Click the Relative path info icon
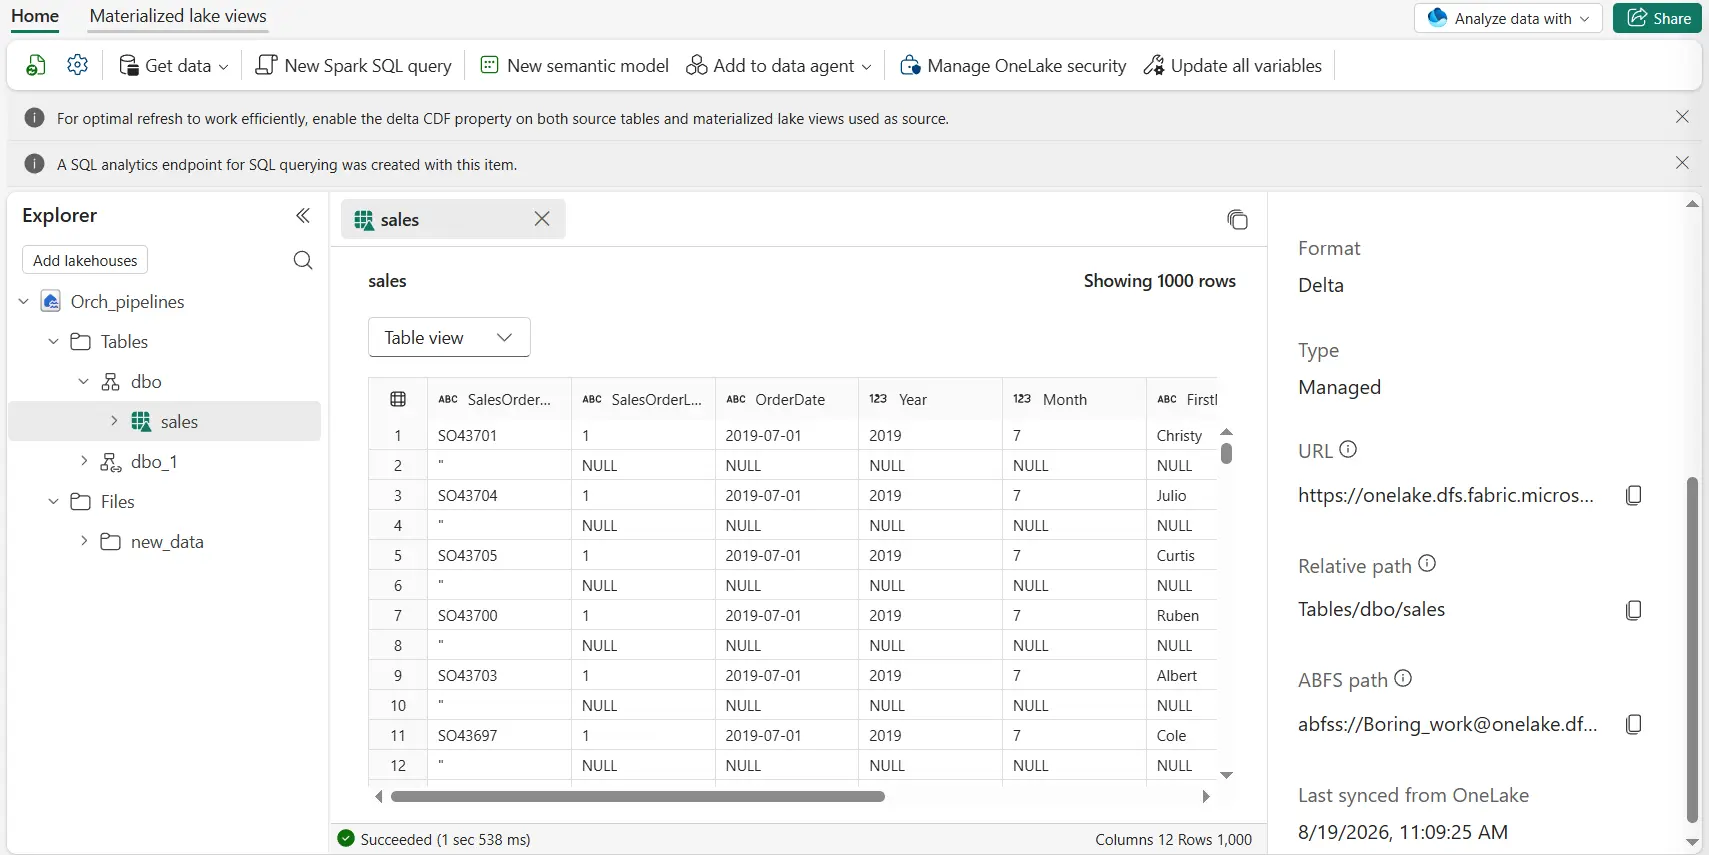The height and width of the screenshot is (855, 1709). click(x=1427, y=564)
